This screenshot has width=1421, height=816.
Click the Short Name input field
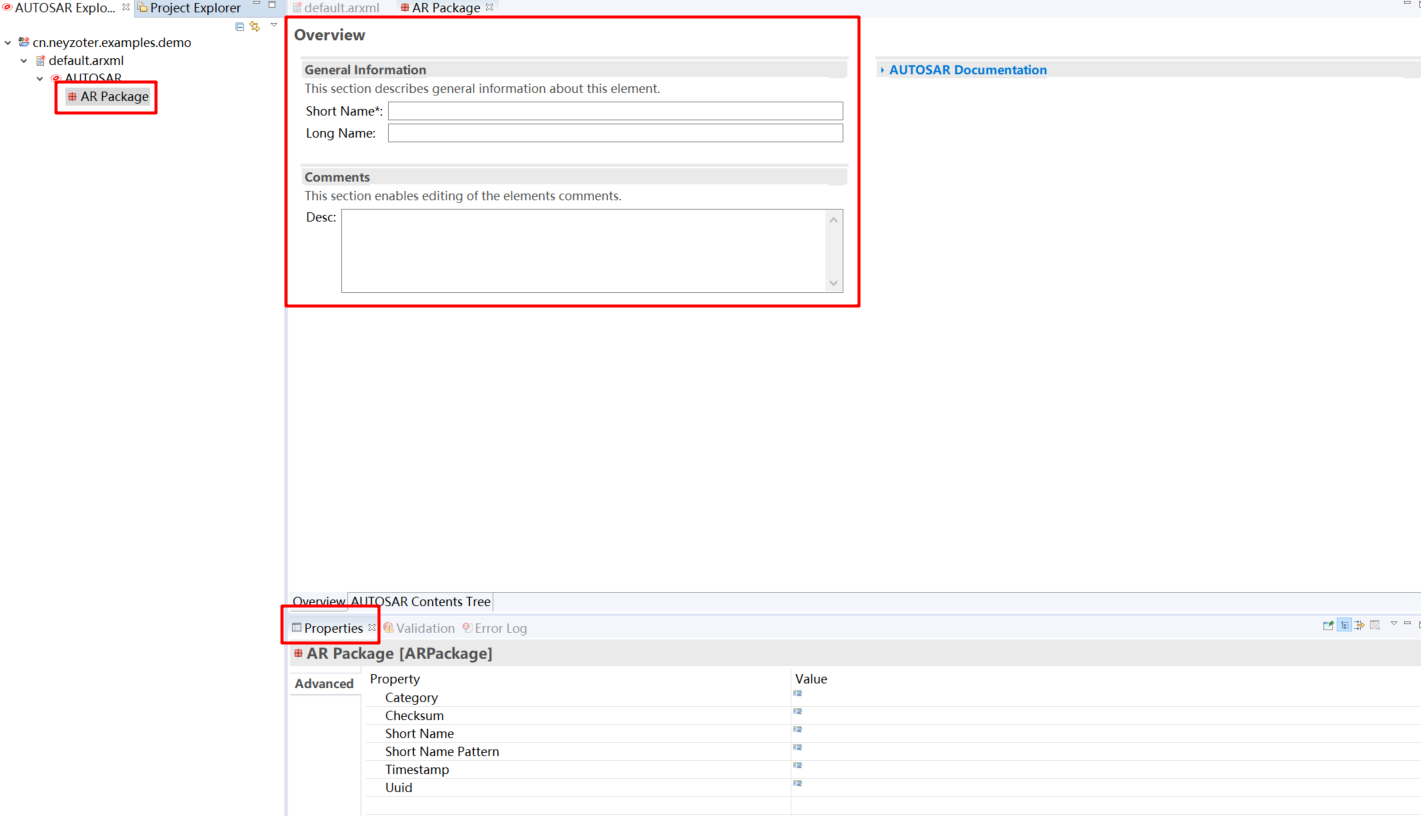(615, 111)
